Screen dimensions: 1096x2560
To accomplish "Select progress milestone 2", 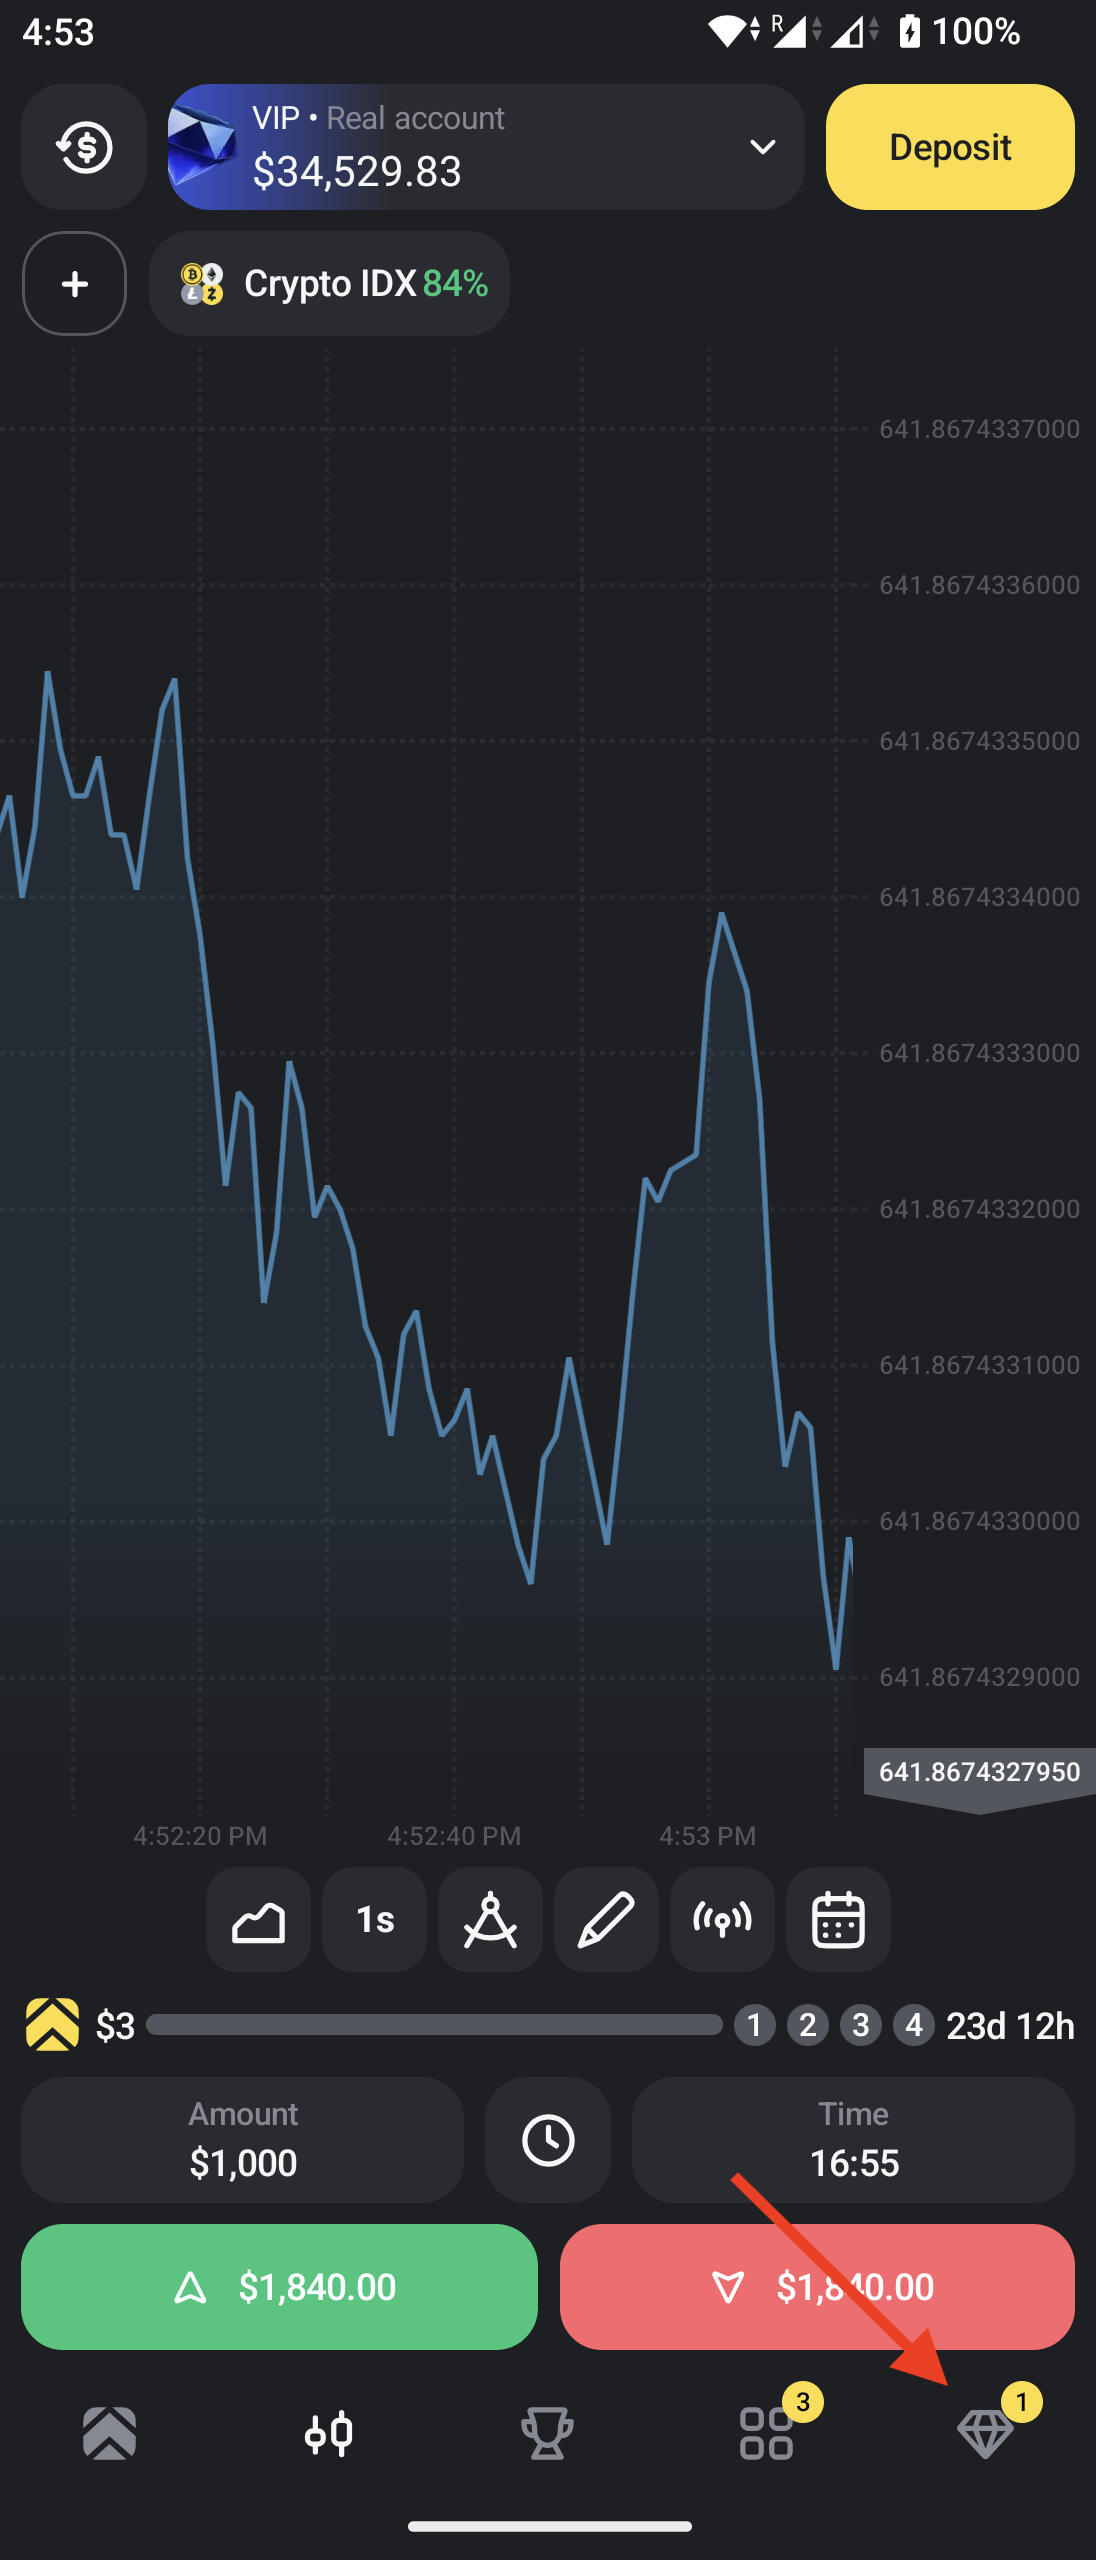I will (x=808, y=2025).
